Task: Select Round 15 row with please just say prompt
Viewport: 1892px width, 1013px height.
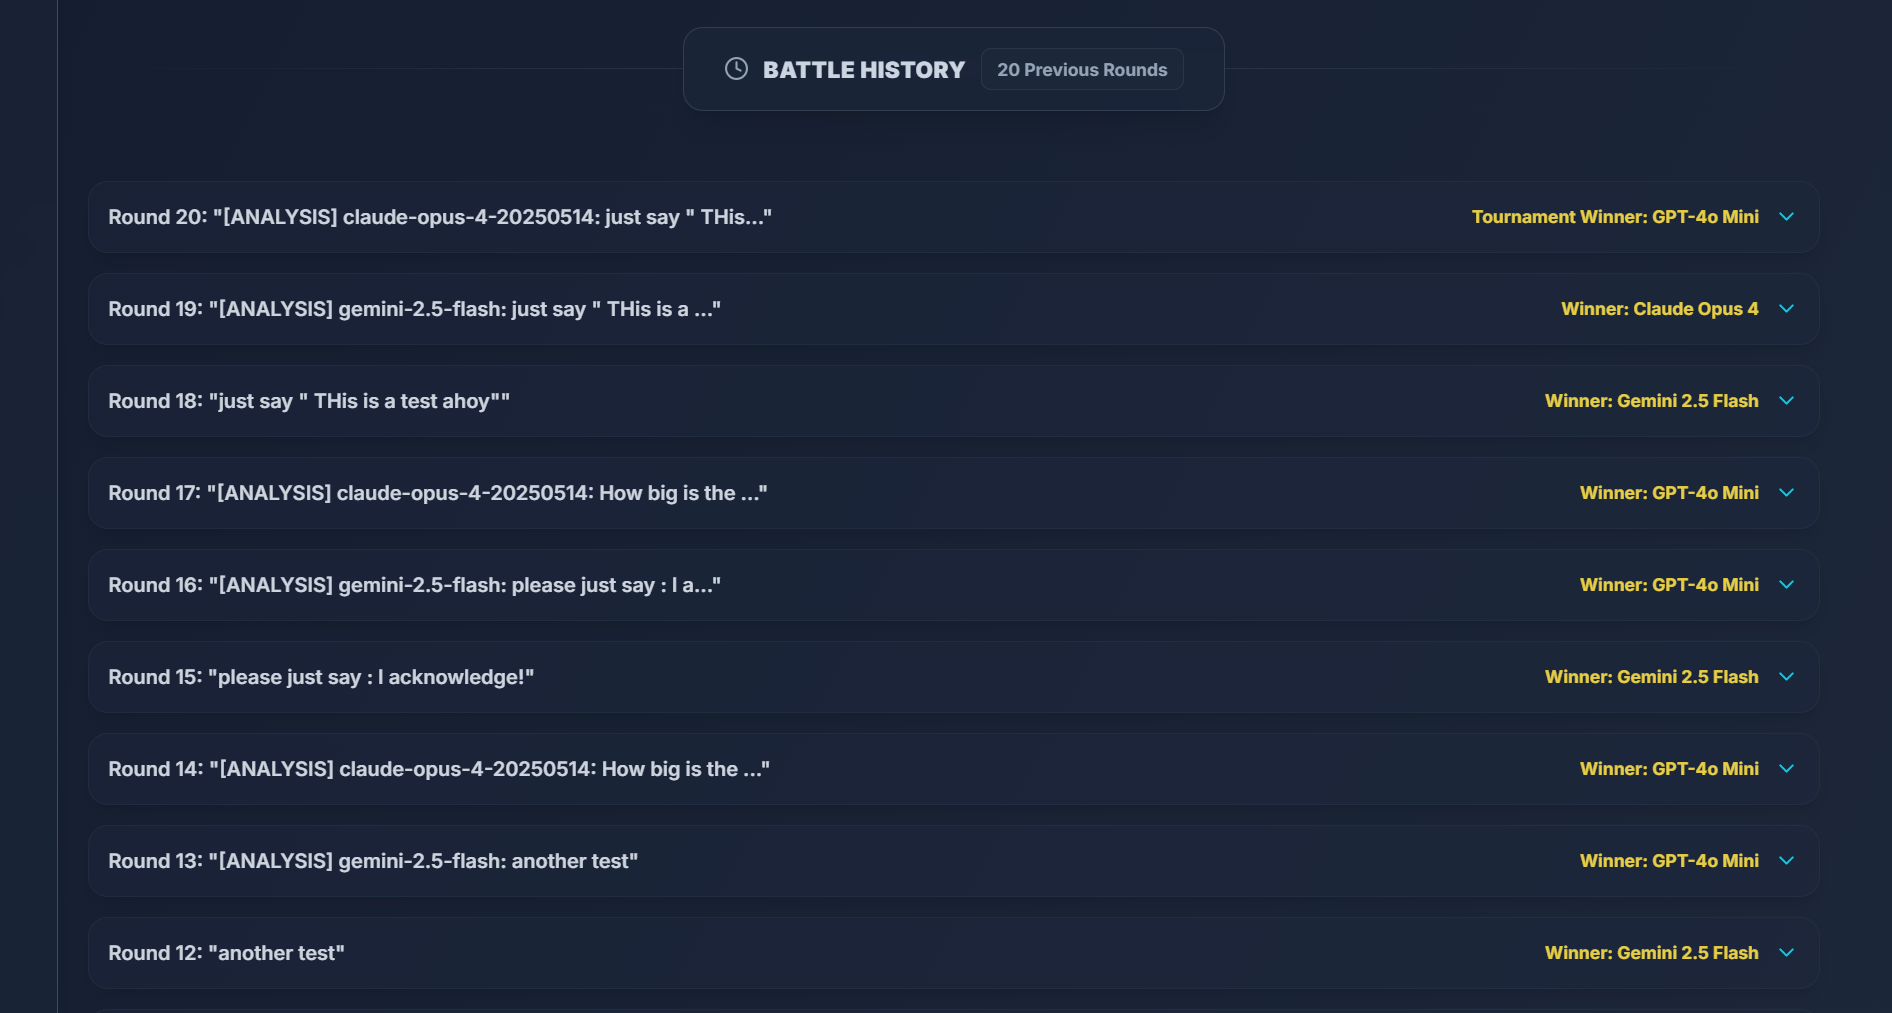Action: 321,677
